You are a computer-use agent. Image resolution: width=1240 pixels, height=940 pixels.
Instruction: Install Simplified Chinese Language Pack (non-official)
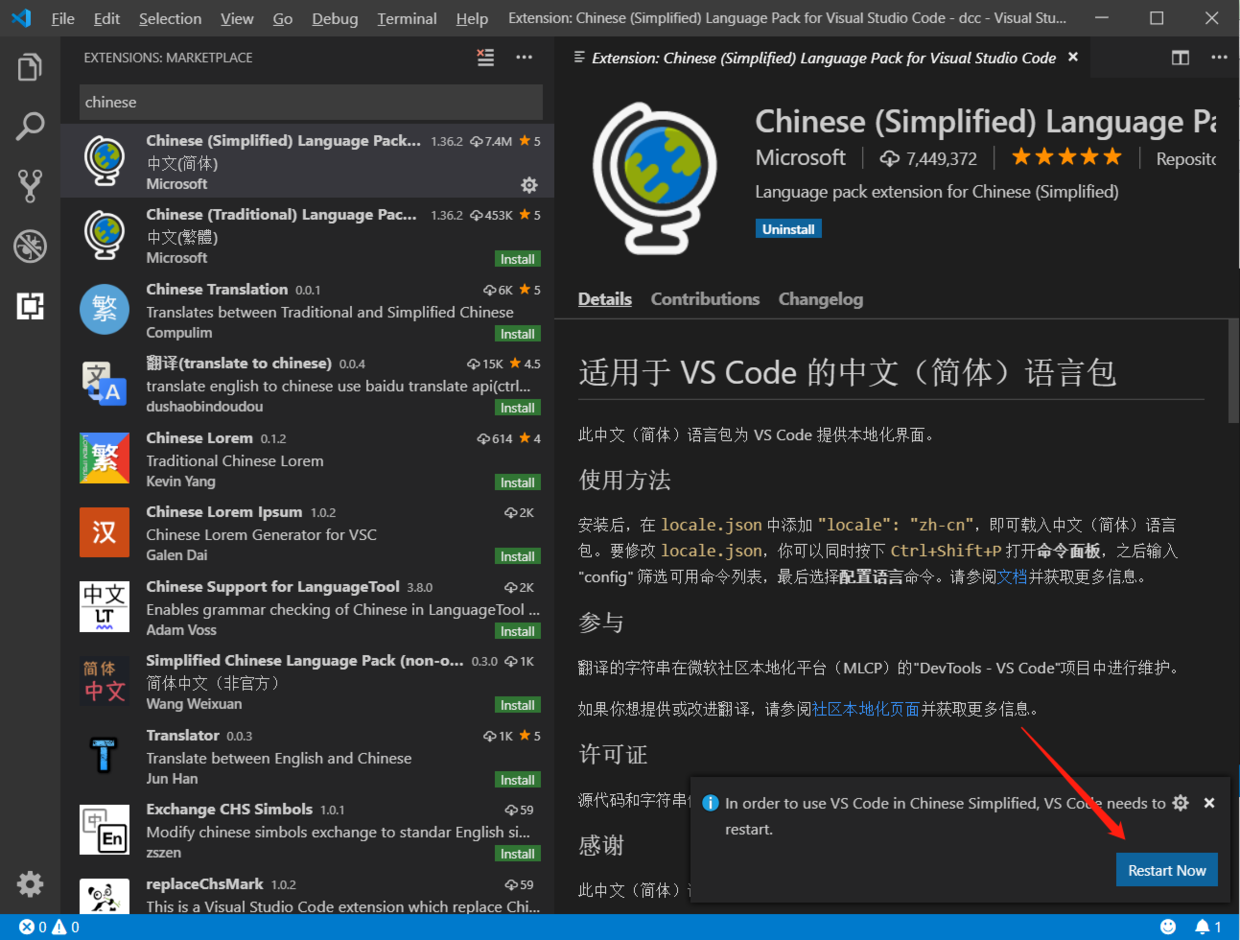pyautogui.click(x=518, y=705)
